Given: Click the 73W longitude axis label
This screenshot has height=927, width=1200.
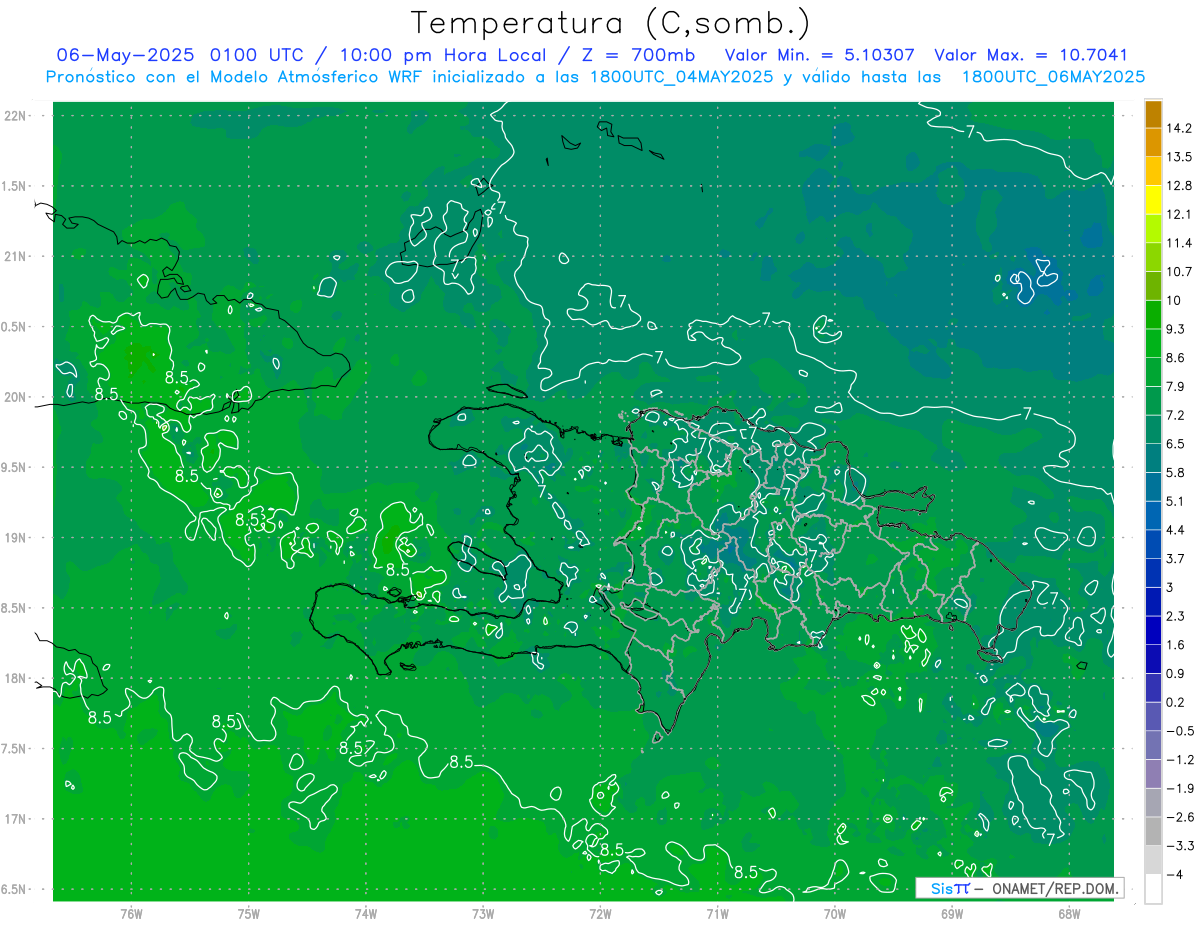Looking at the screenshot, I should click(x=483, y=914).
